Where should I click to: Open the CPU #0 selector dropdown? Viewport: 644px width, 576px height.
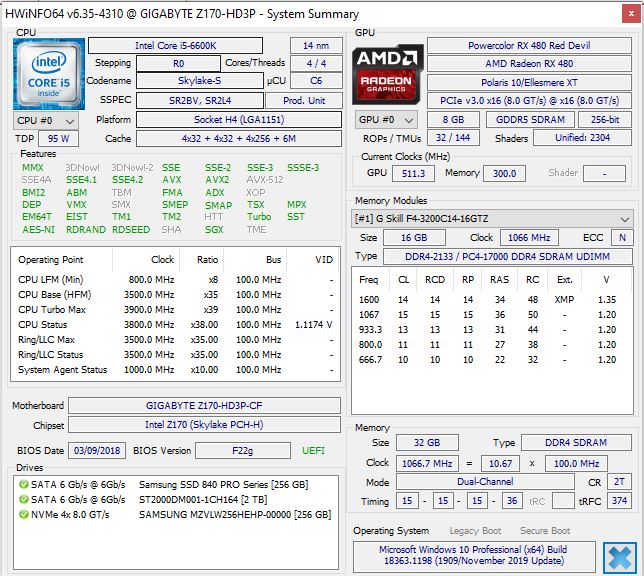46,121
